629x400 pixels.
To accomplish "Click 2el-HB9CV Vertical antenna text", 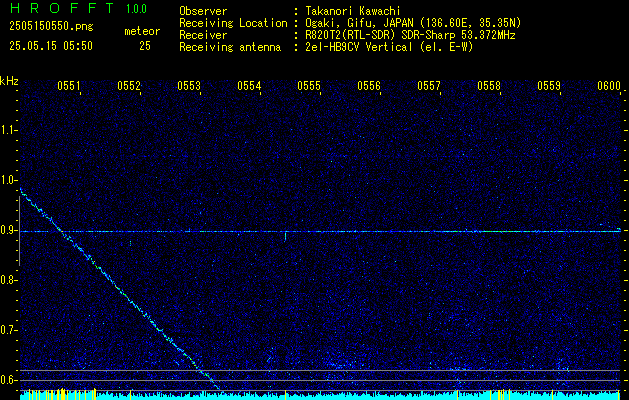I will [389, 47].
